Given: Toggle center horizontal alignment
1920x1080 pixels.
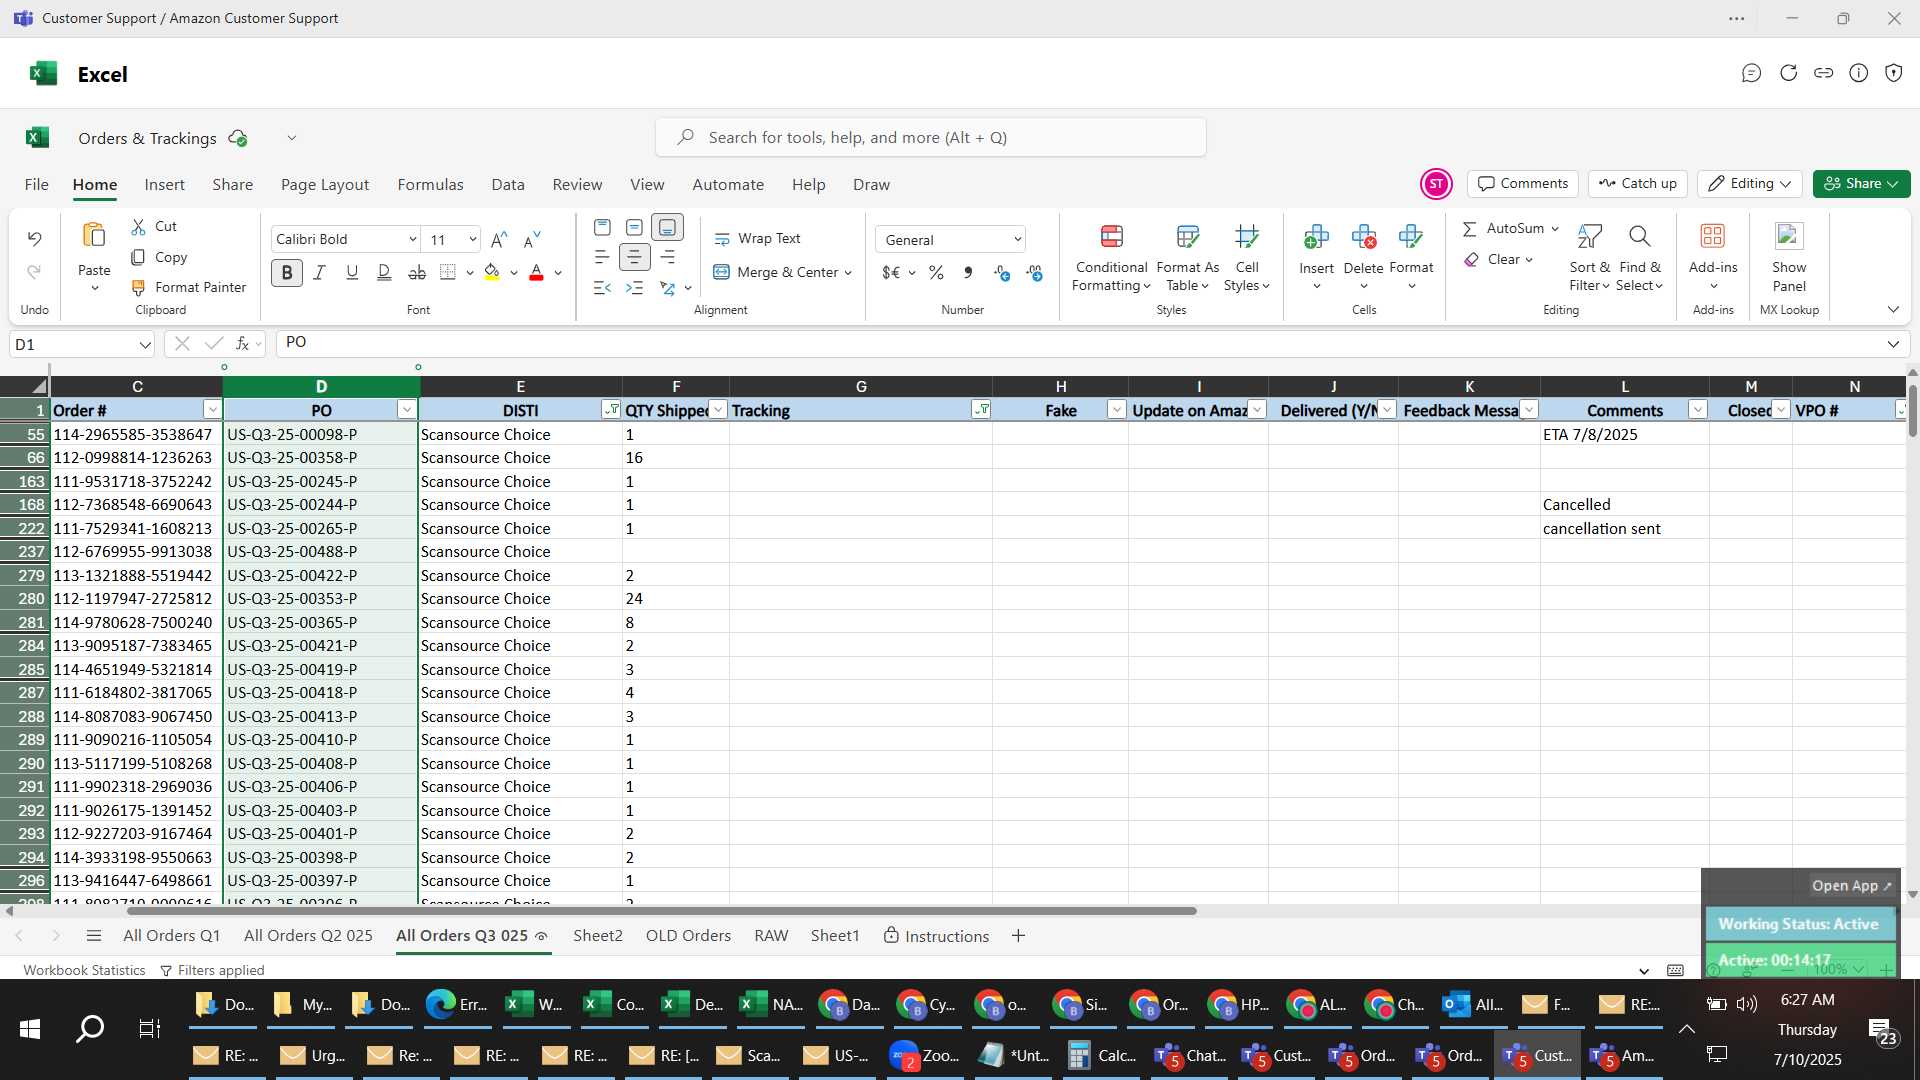Looking at the screenshot, I should pos(634,257).
